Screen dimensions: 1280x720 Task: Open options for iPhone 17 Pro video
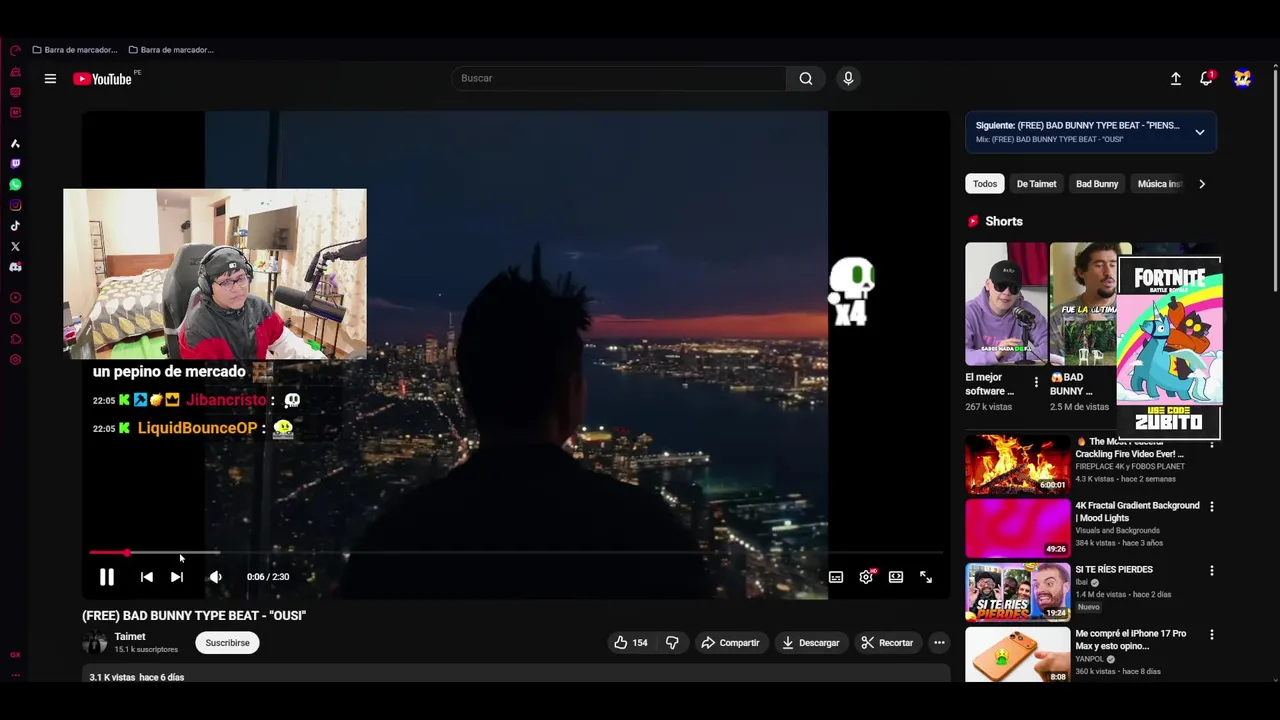coord(1212,635)
